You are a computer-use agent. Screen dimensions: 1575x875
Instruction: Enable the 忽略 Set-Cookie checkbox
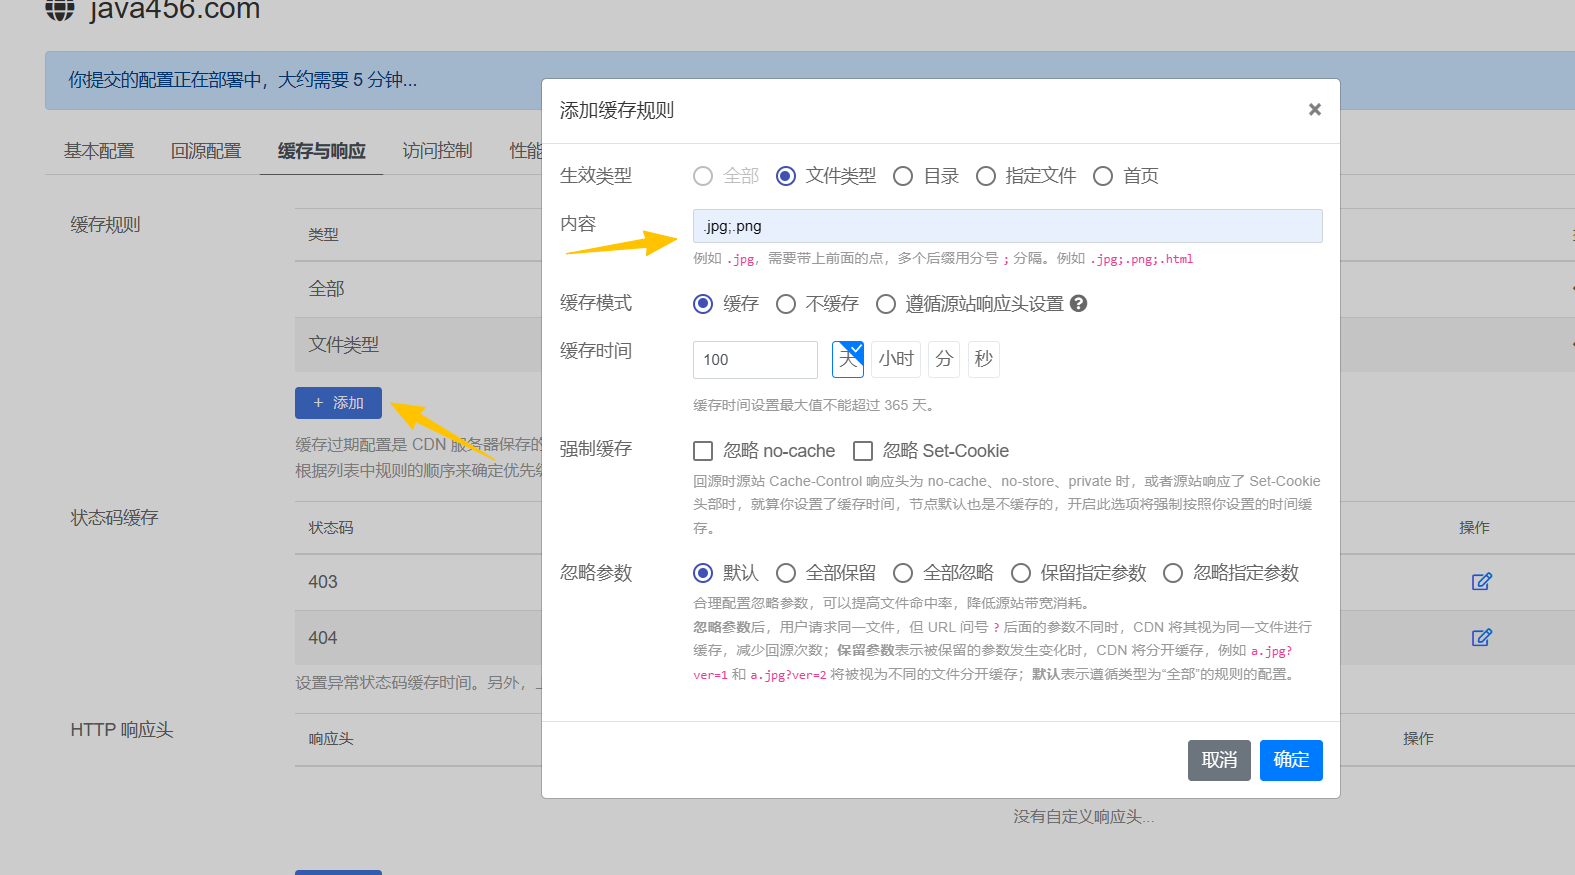pos(863,451)
